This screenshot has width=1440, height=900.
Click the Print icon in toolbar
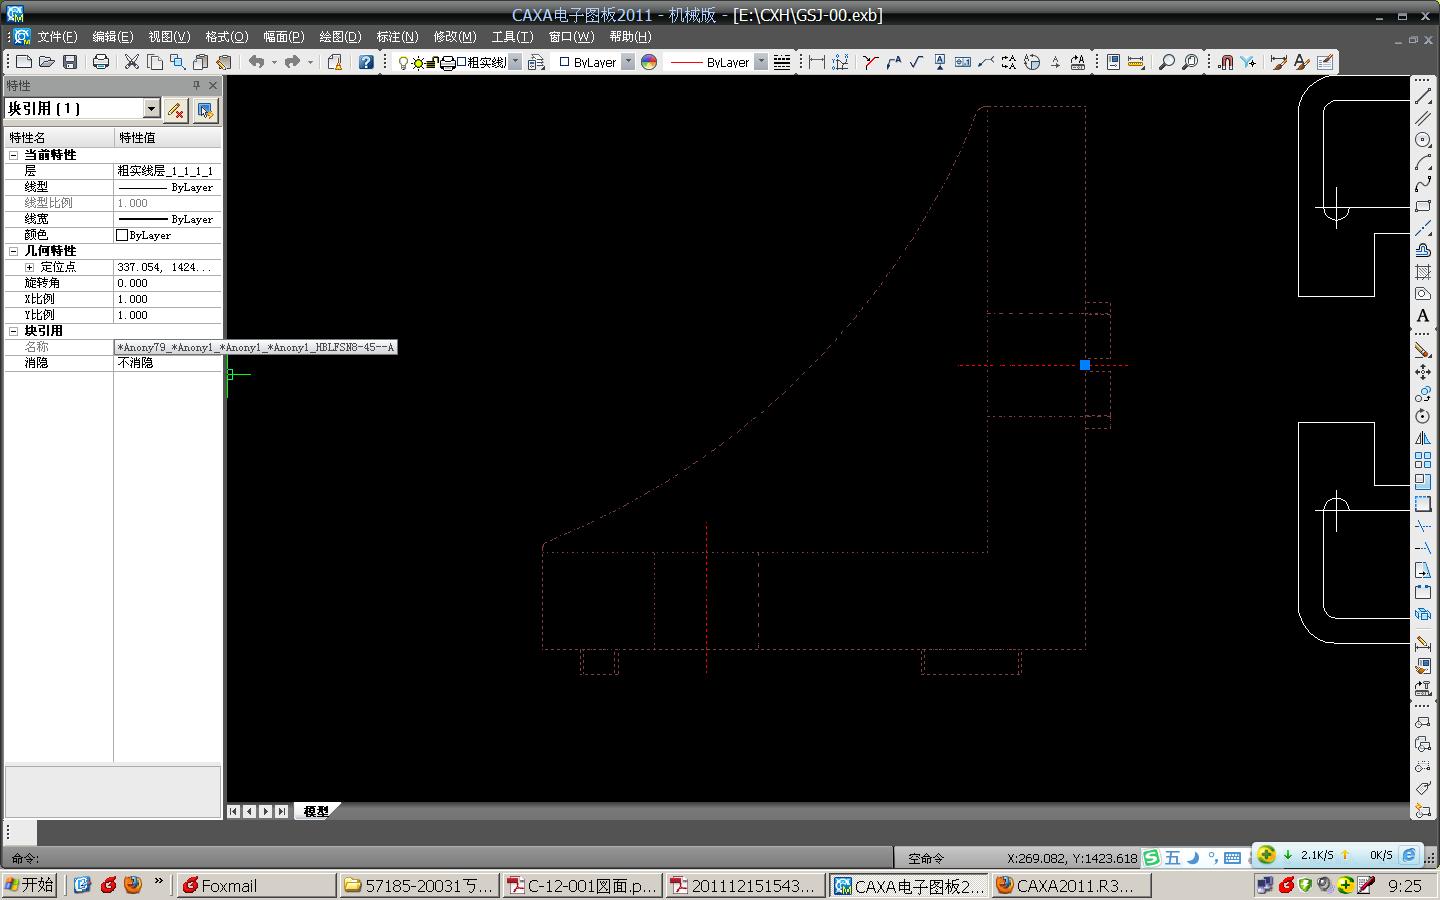point(101,62)
